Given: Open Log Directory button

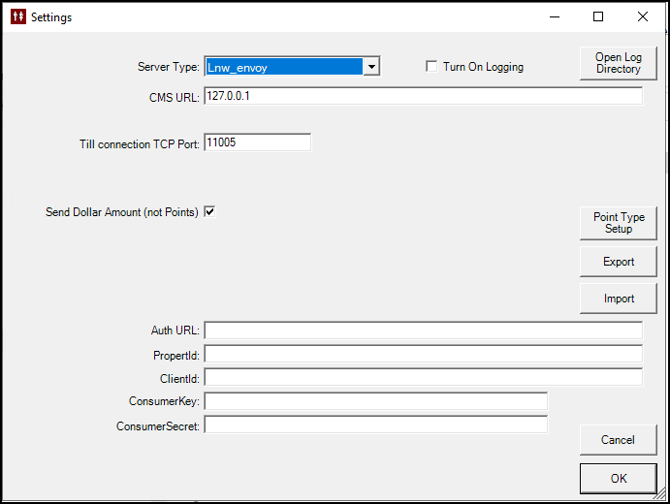Looking at the screenshot, I should 618,63.
